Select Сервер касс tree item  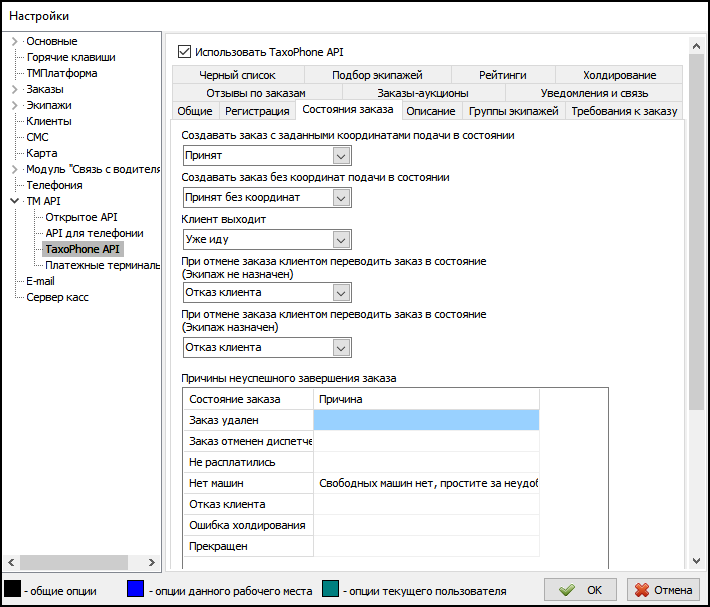(58, 297)
